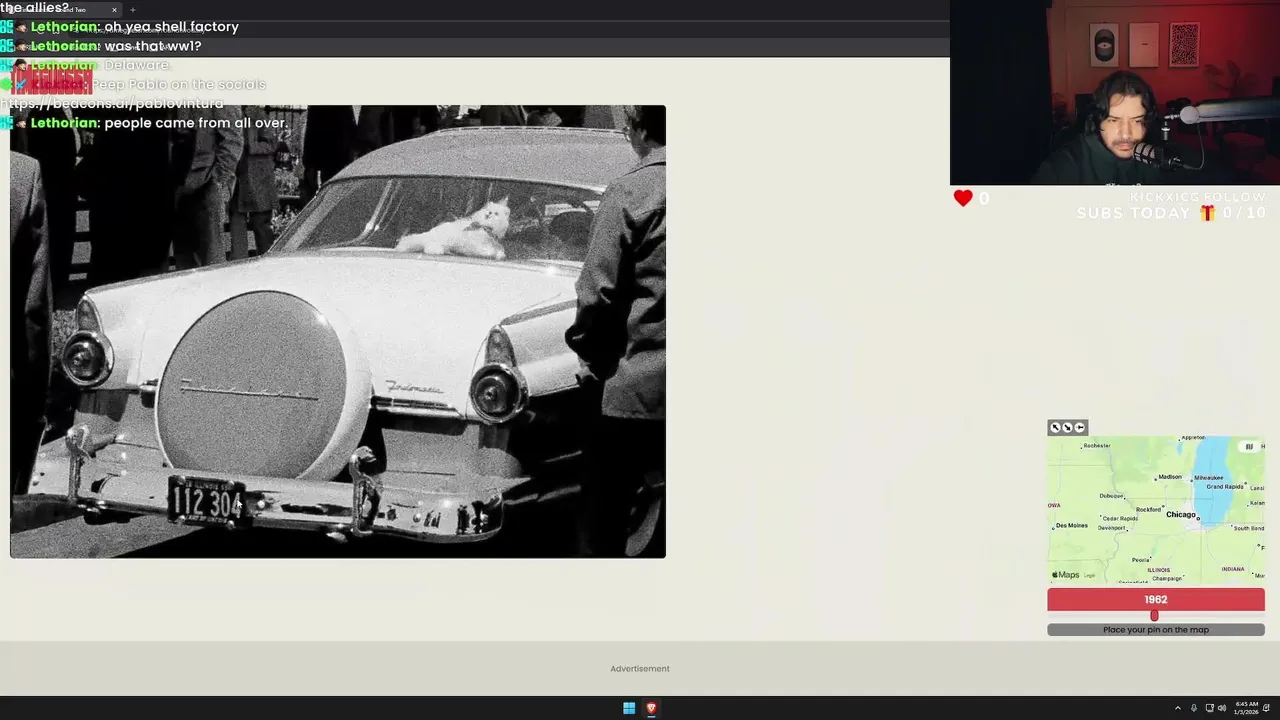Click the first map resize arrow icon
Screen dimensions: 1280x720
click(x=1055, y=427)
